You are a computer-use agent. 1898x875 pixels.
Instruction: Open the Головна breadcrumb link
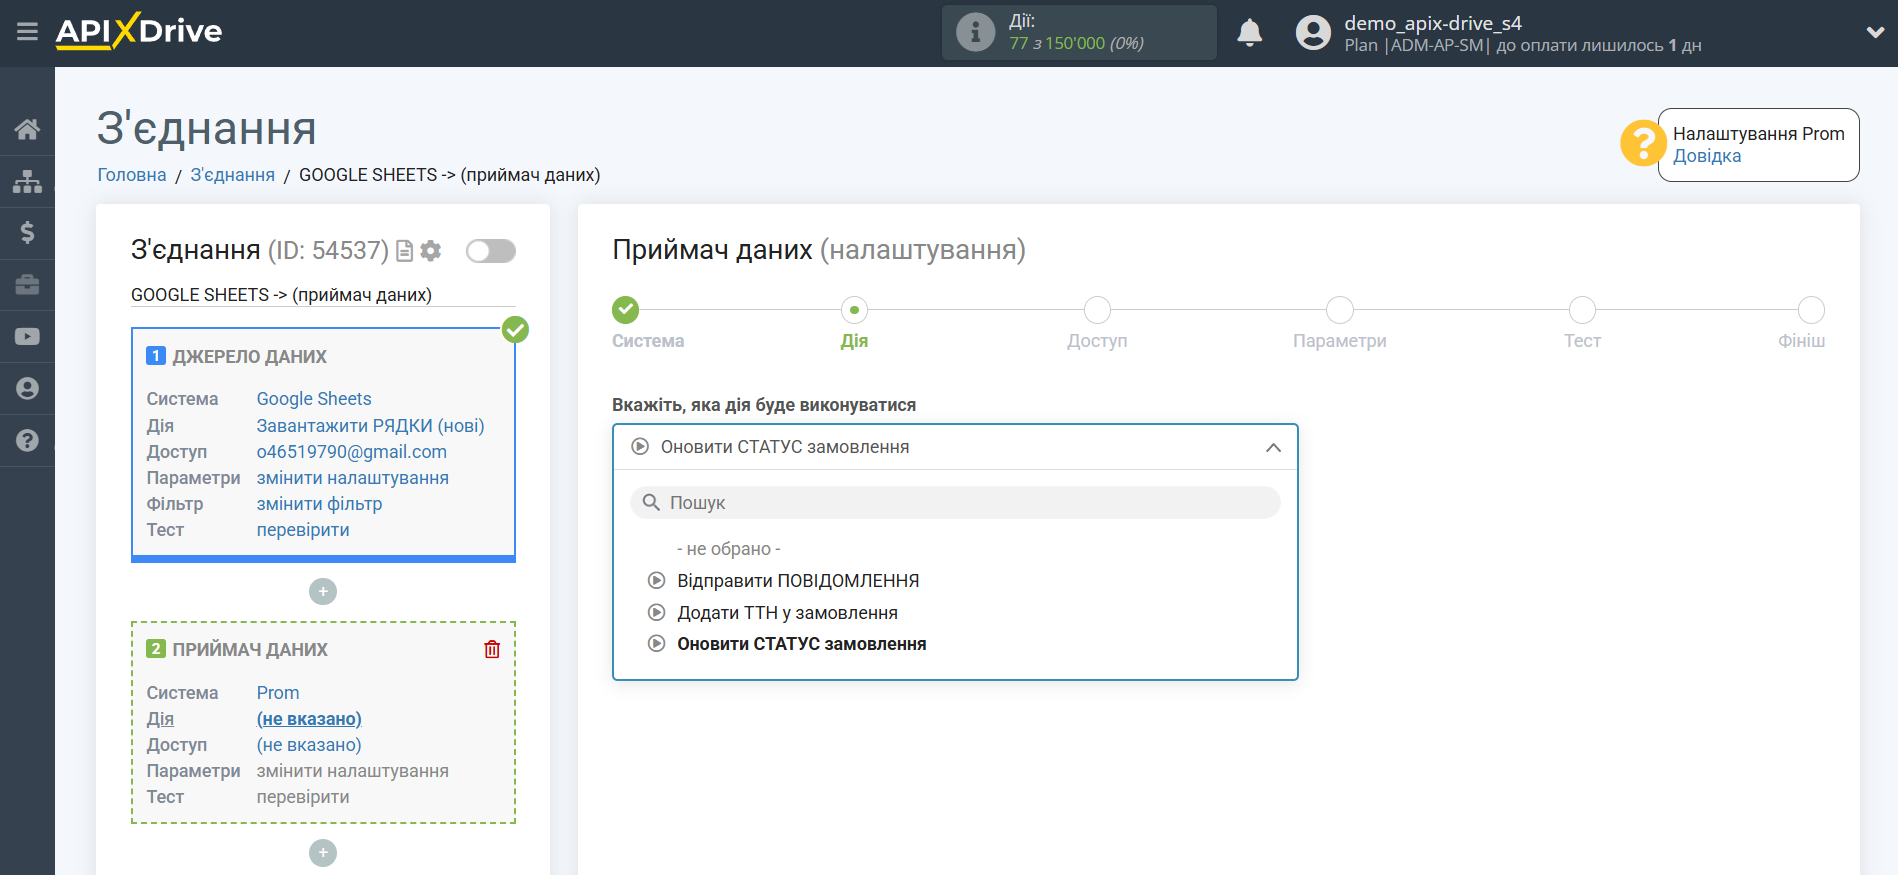coord(132,175)
